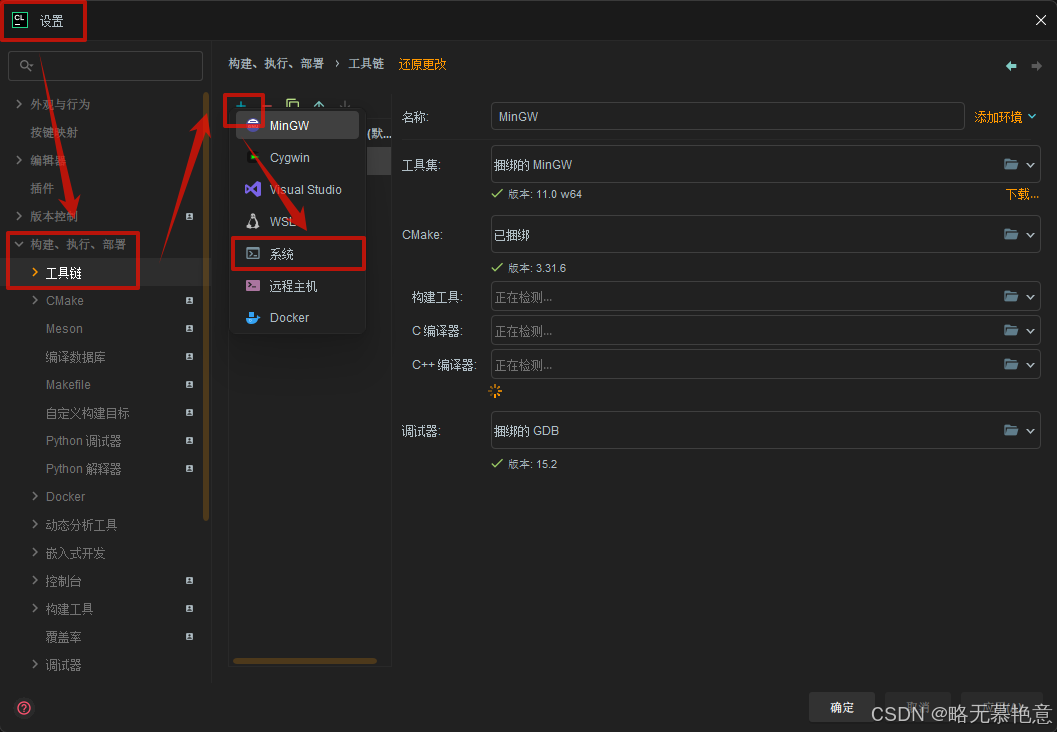The width and height of the screenshot is (1057, 732).
Task: Click the 名称 field containing MinGW
Action: (727, 116)
